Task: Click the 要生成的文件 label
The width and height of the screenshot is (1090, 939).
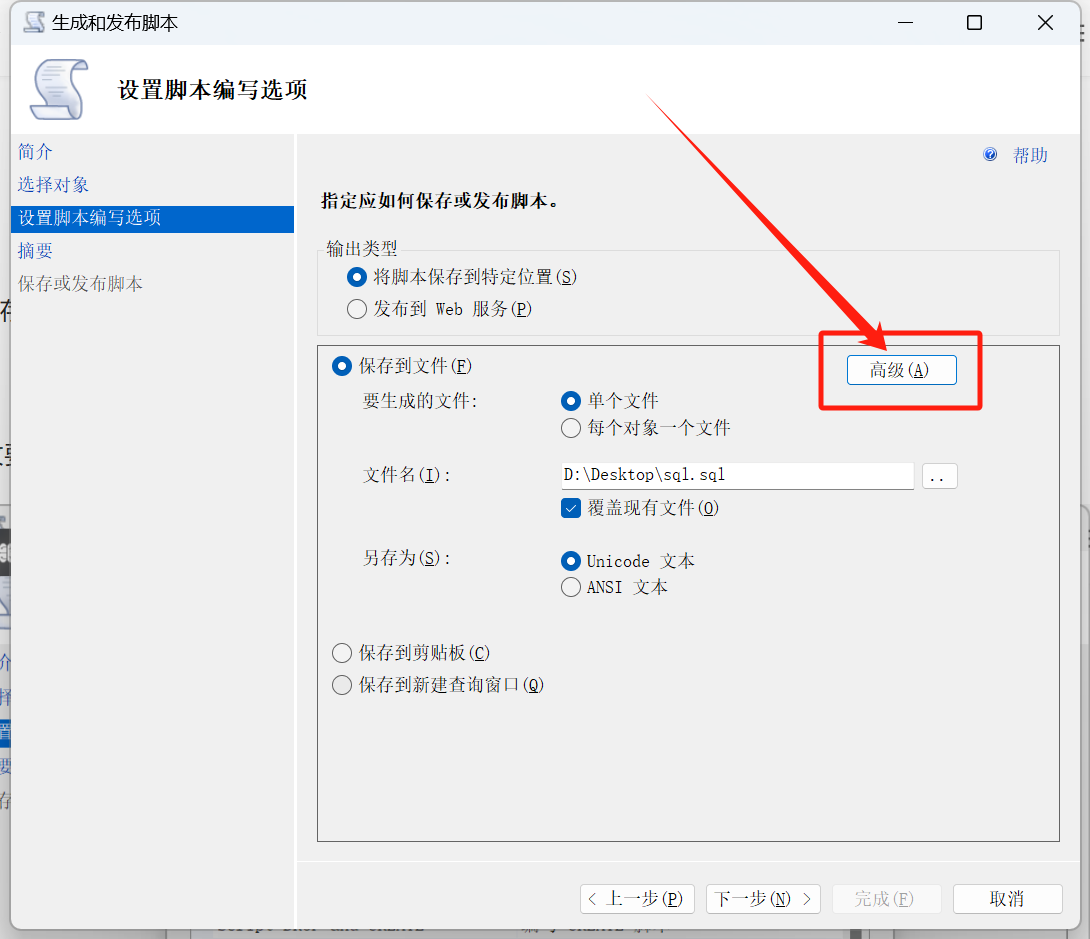Action: click(x=420, y=401)
